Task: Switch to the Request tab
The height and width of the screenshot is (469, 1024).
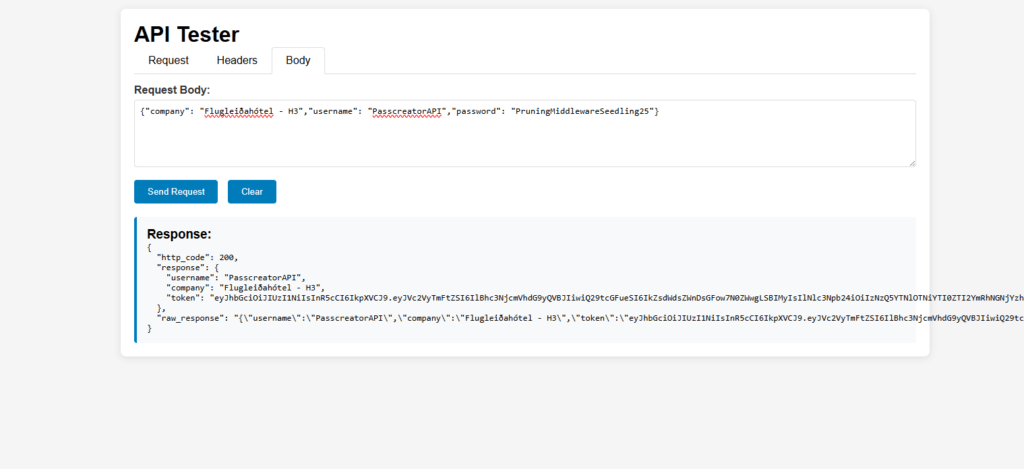Action: [x=168, y=60]
